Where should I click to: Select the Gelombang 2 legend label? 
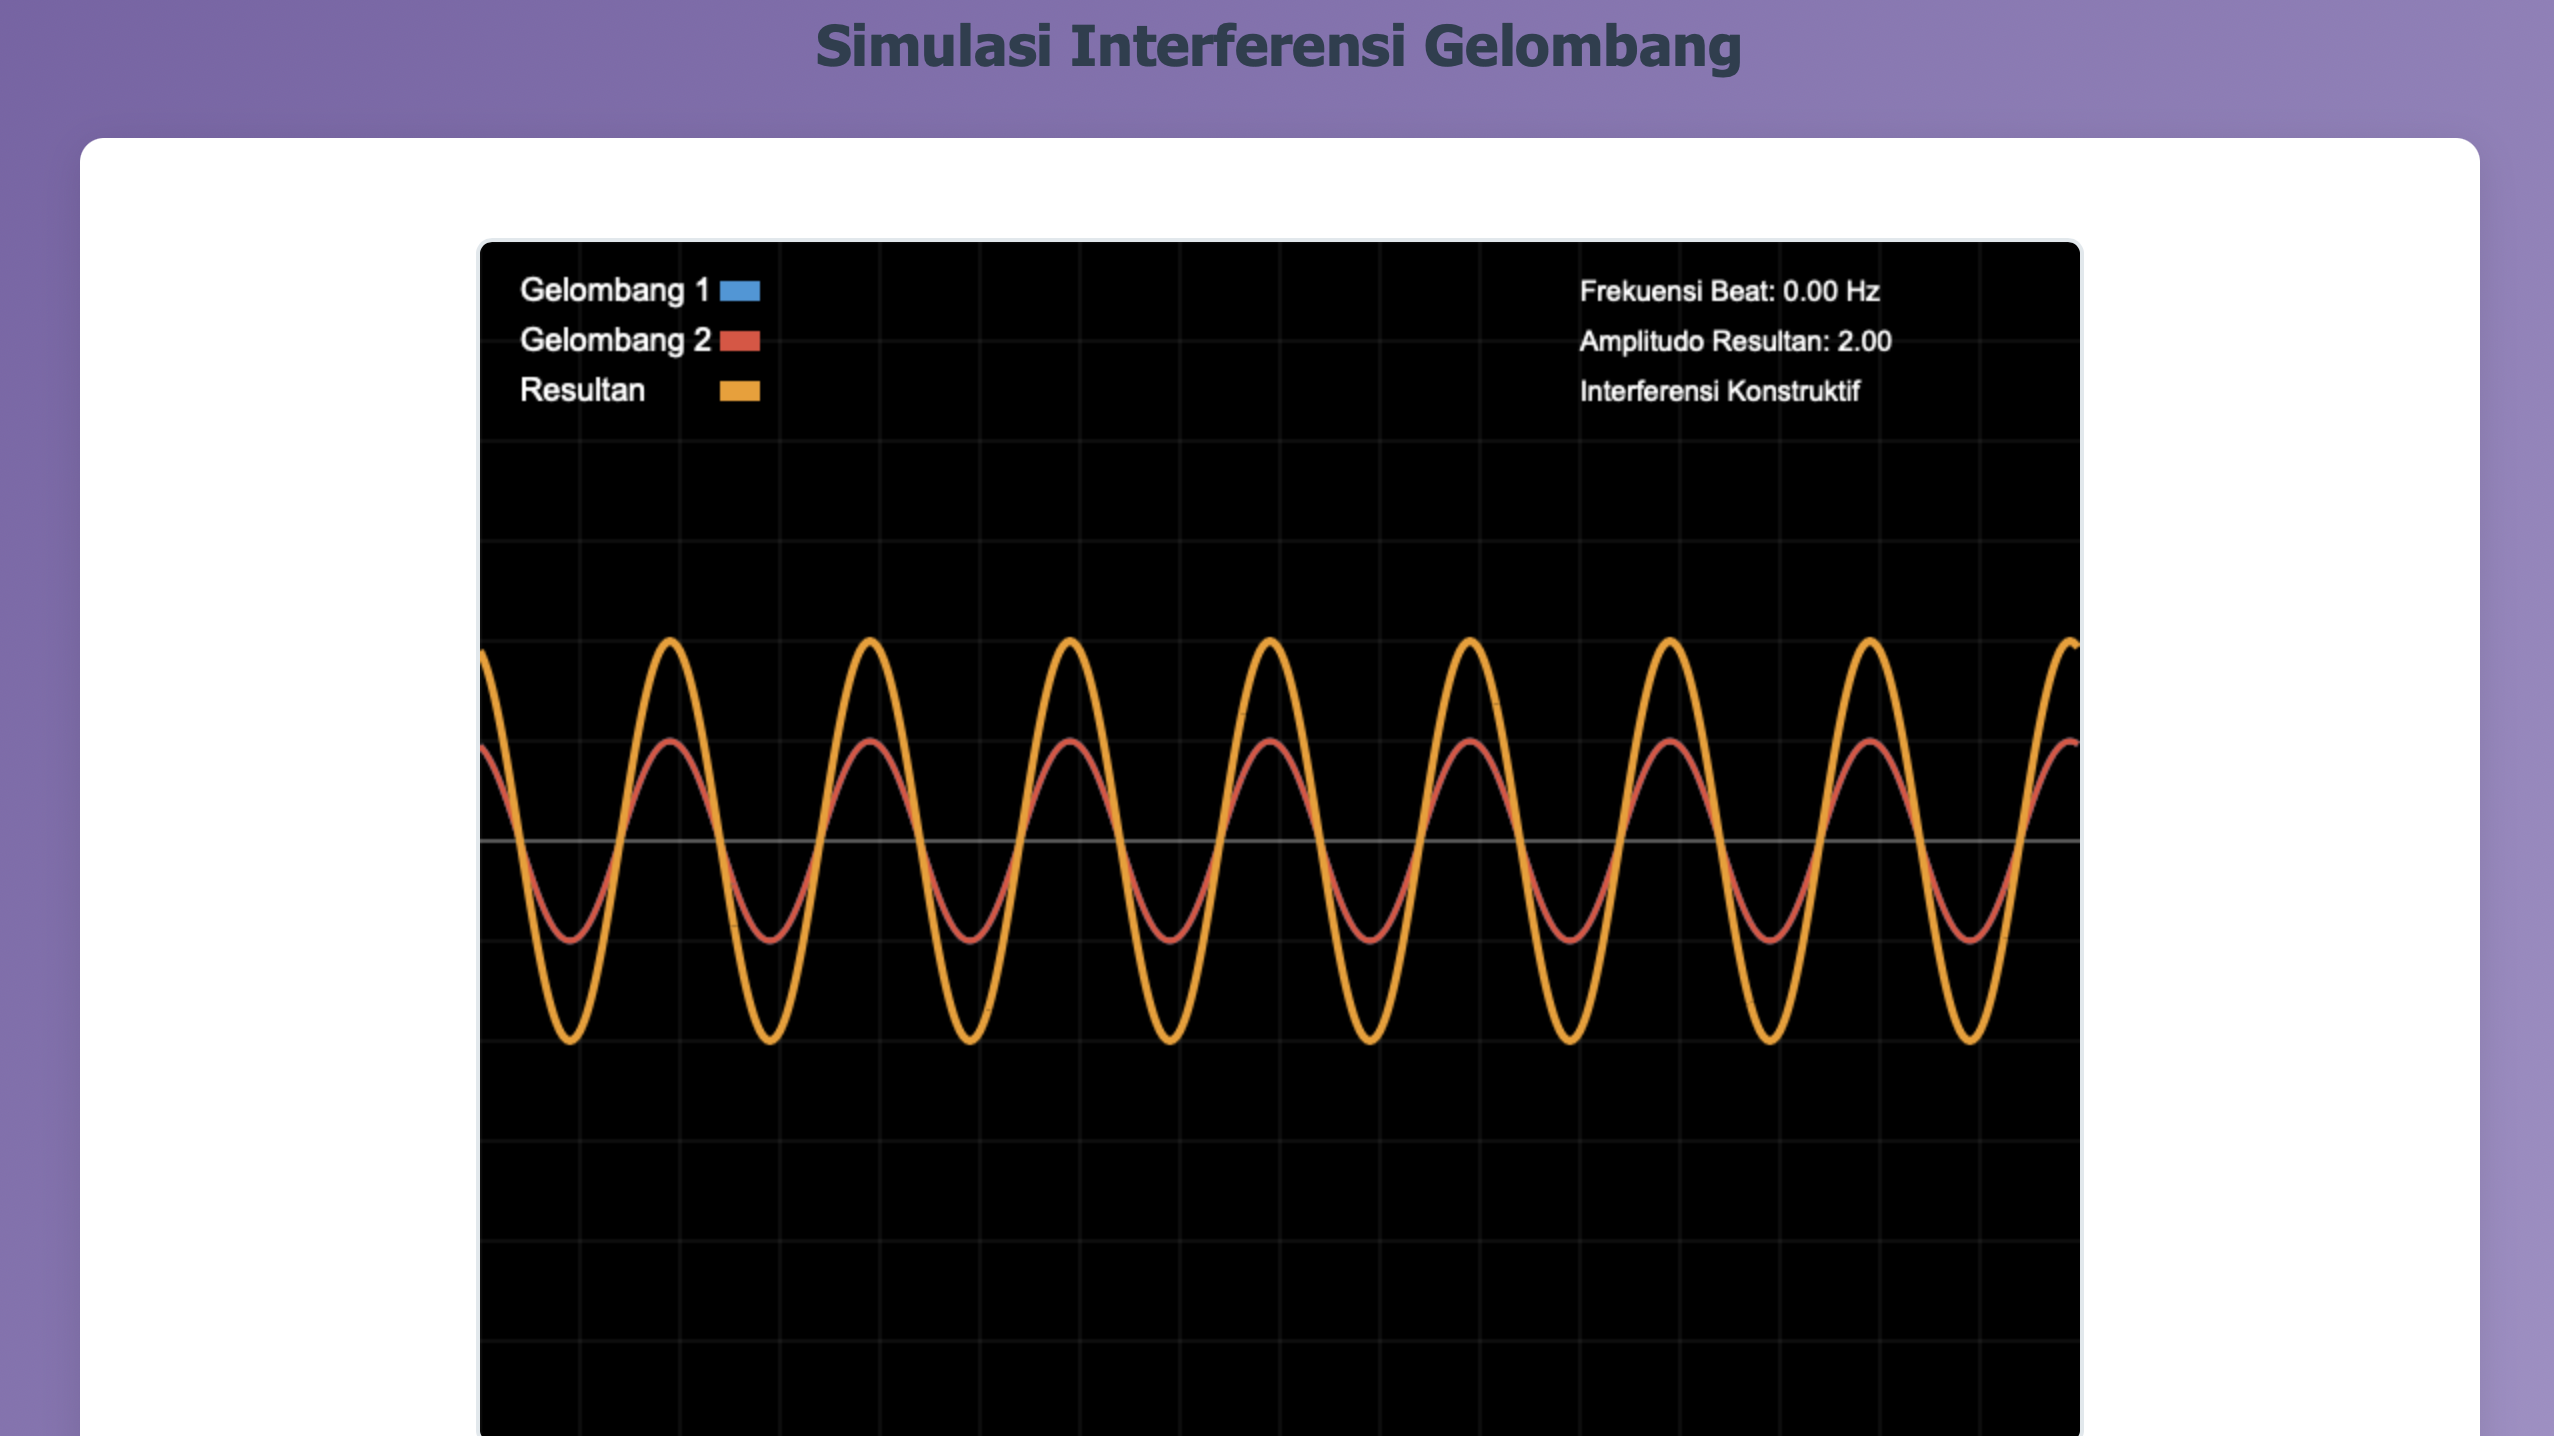(614, 341)
